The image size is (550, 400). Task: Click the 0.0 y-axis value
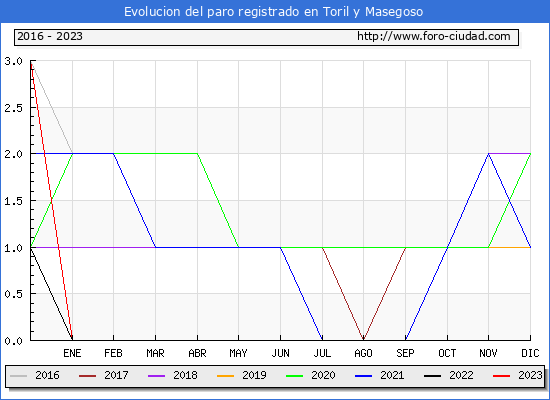[13, 341]
